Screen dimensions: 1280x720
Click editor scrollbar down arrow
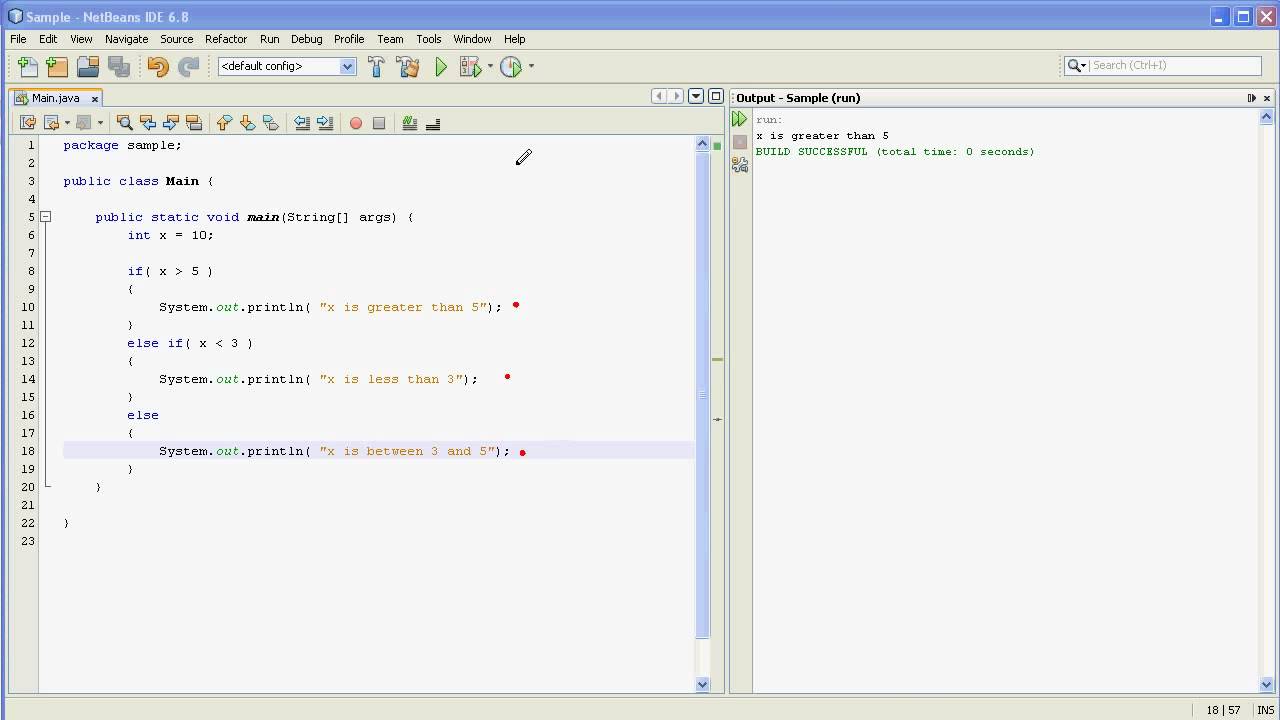[x=702, y=685]
